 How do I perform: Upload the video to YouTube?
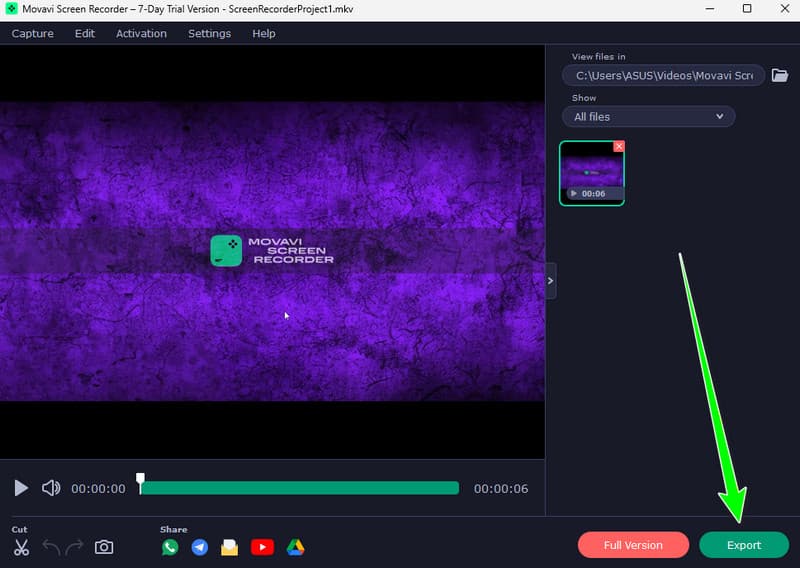262,547
